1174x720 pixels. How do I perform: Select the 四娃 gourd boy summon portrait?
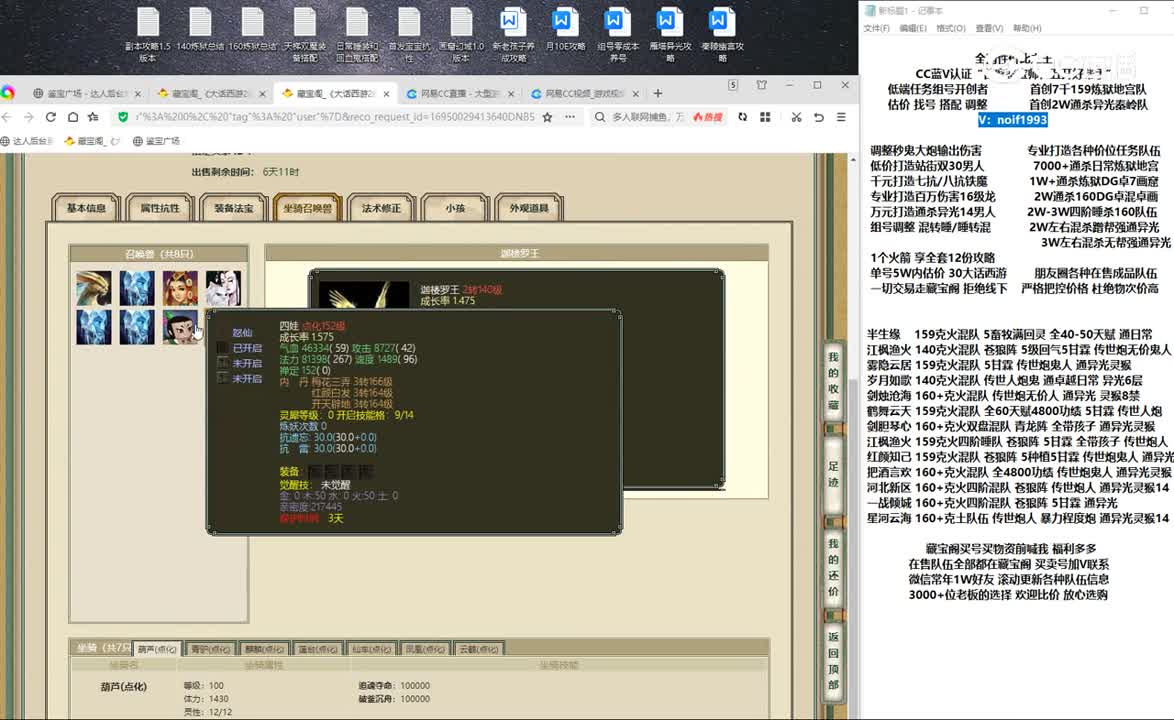[180, 327]
